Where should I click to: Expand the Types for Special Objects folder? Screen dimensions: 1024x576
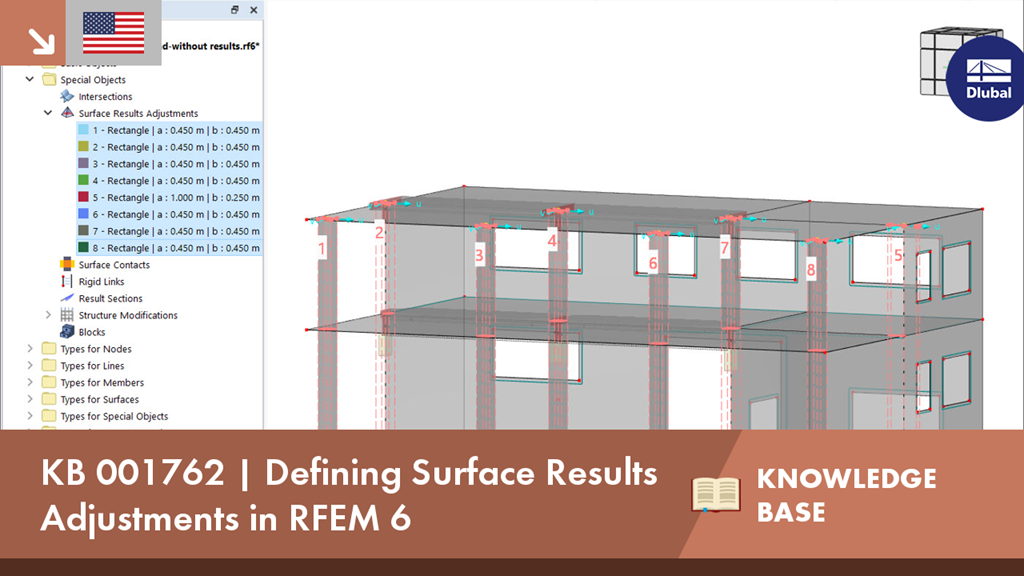coord(29,415)
